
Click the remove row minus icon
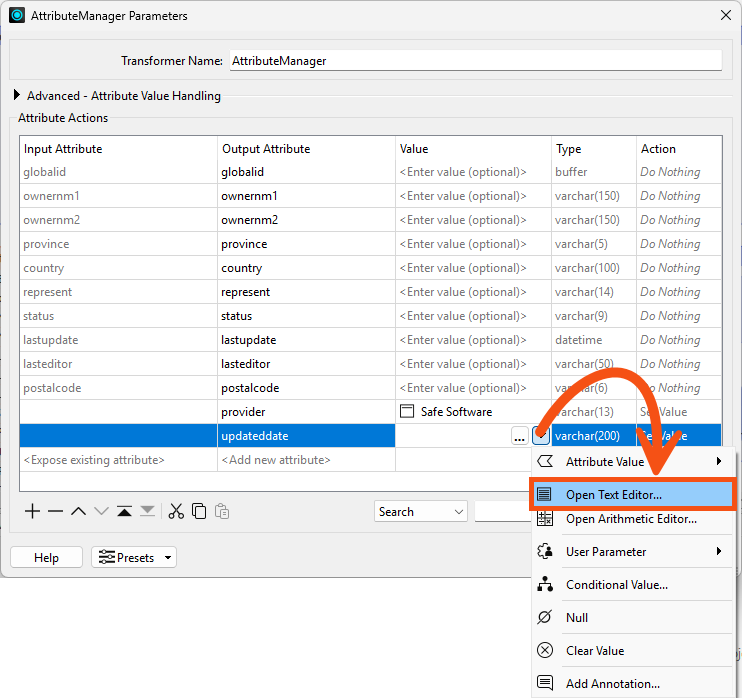point(55,511)
